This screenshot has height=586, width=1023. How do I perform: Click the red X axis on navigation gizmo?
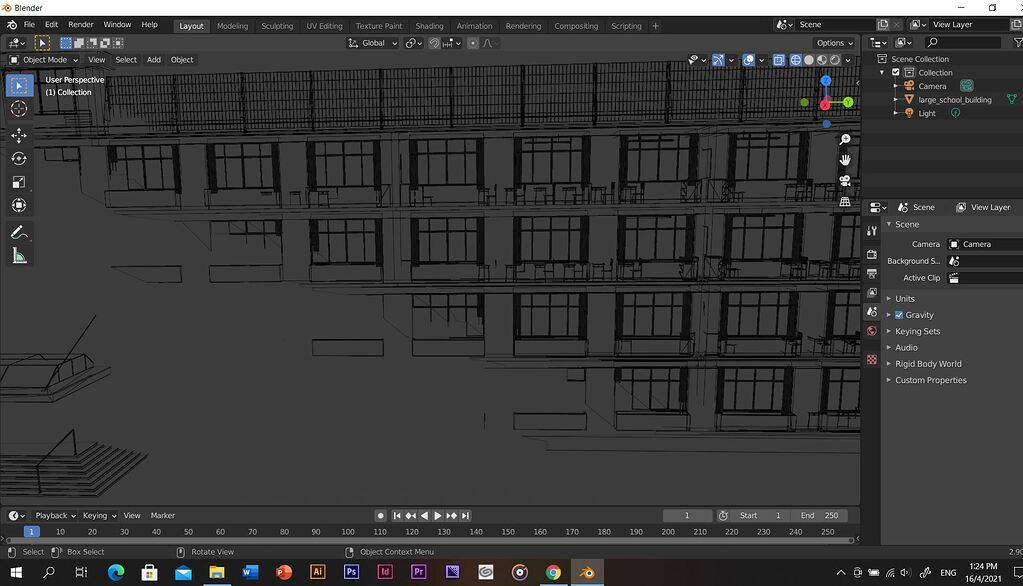825,104
